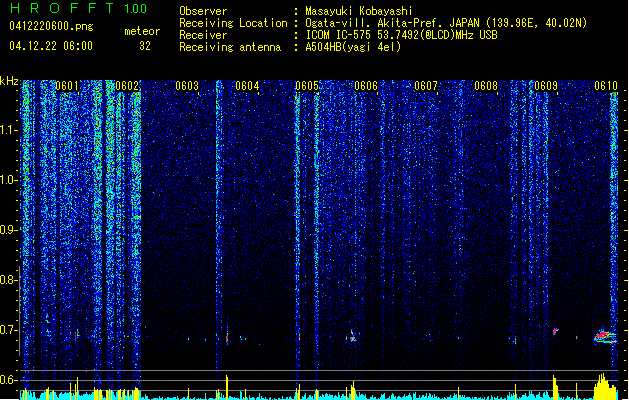
Task: Click the red meteor echo just after 0609
Action: point(555,331)
